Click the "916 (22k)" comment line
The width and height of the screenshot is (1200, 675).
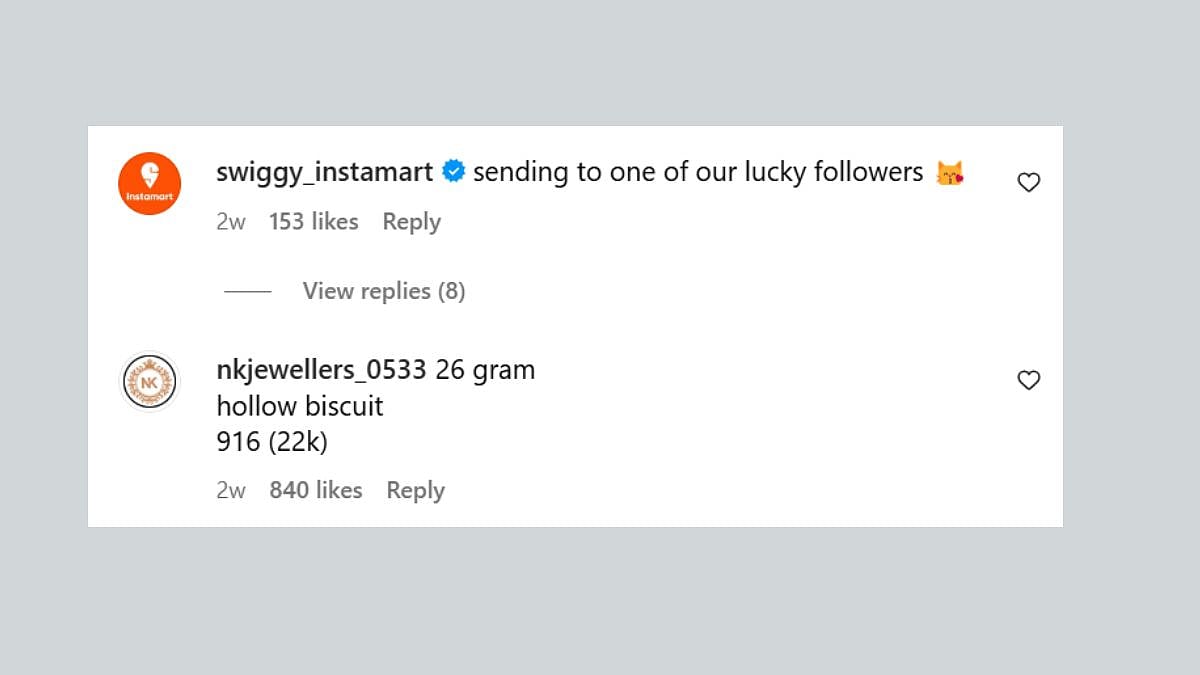click(272, 442)
